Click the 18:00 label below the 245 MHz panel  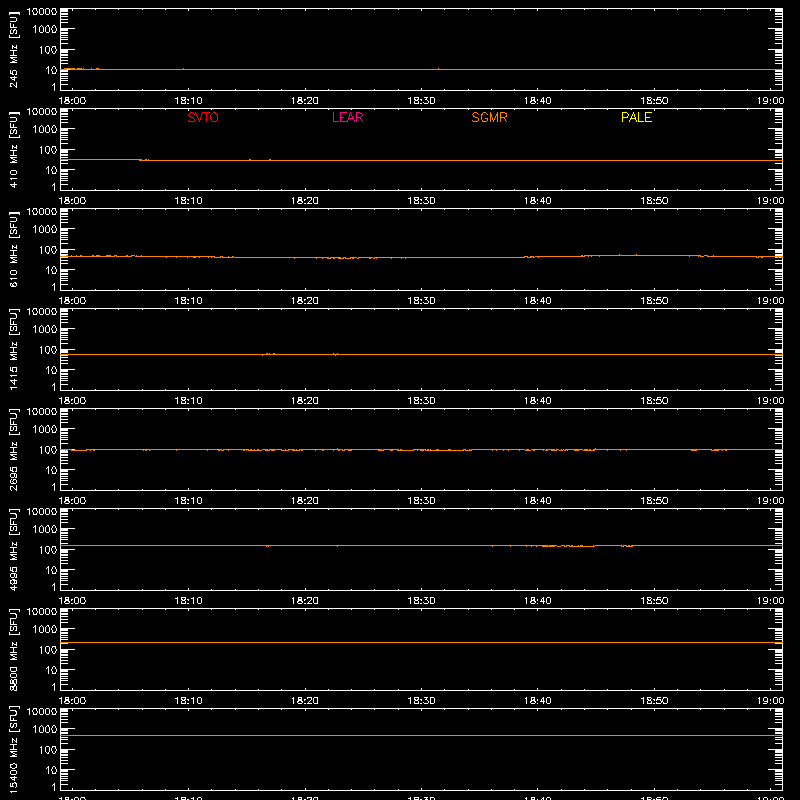72,101
